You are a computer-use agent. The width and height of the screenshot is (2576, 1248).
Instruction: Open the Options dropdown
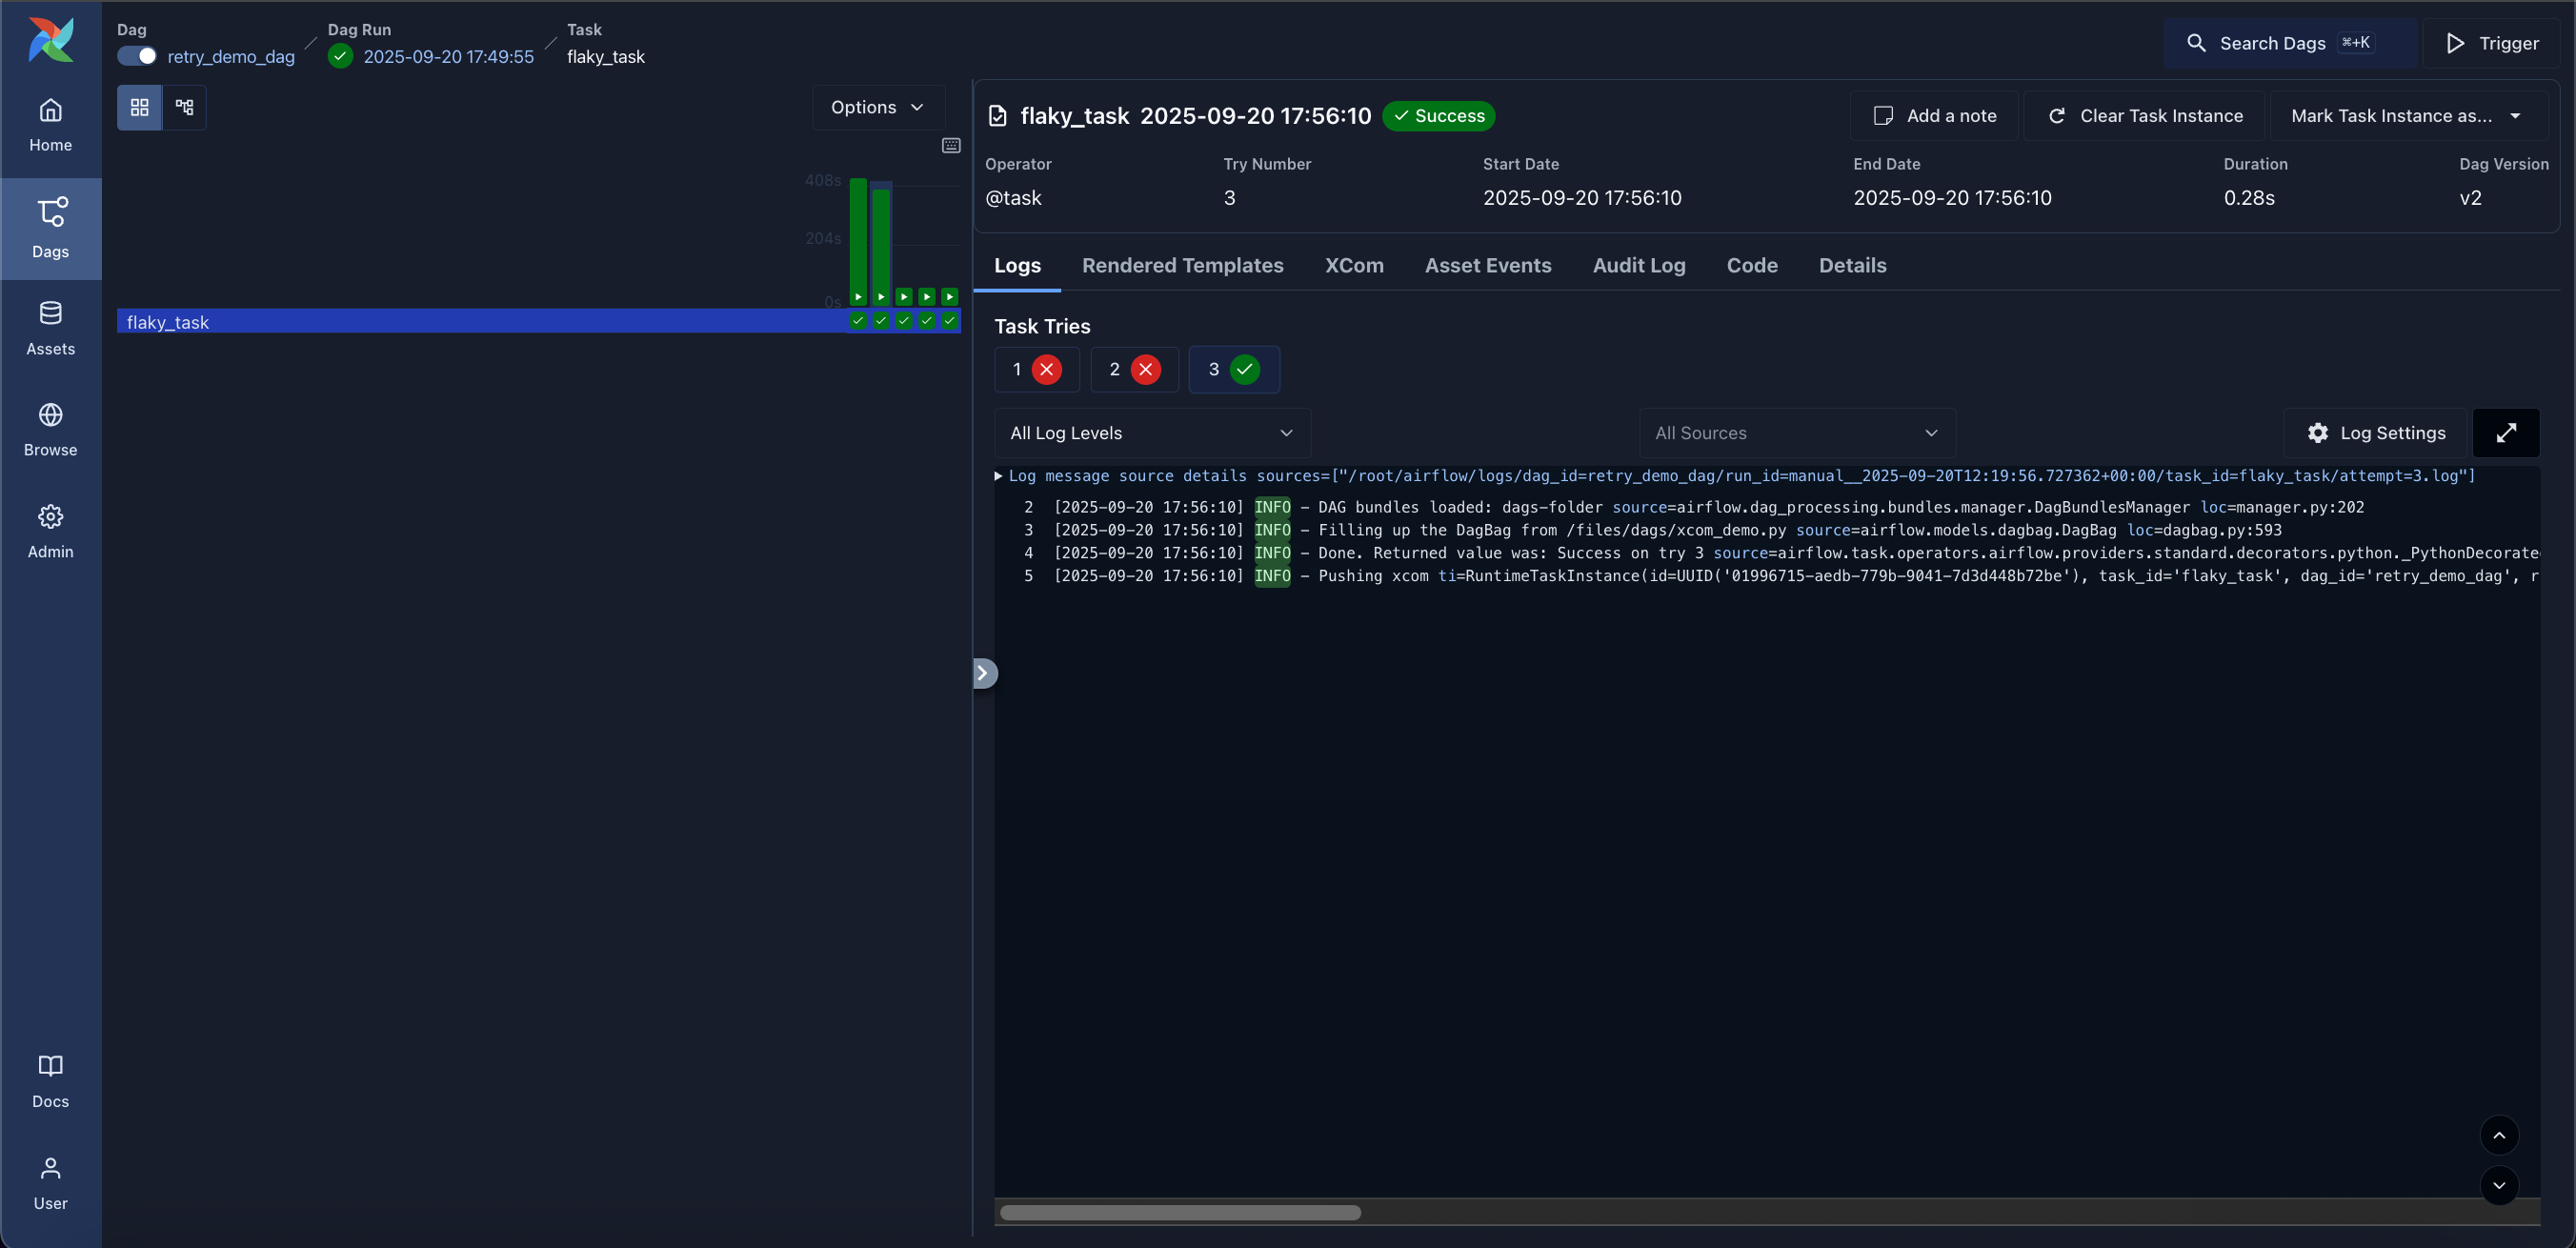coord(878,107)
